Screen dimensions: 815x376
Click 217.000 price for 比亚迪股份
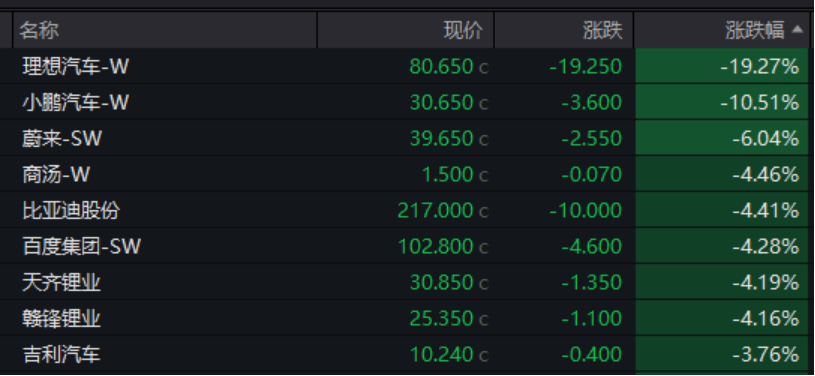[436, 211]
